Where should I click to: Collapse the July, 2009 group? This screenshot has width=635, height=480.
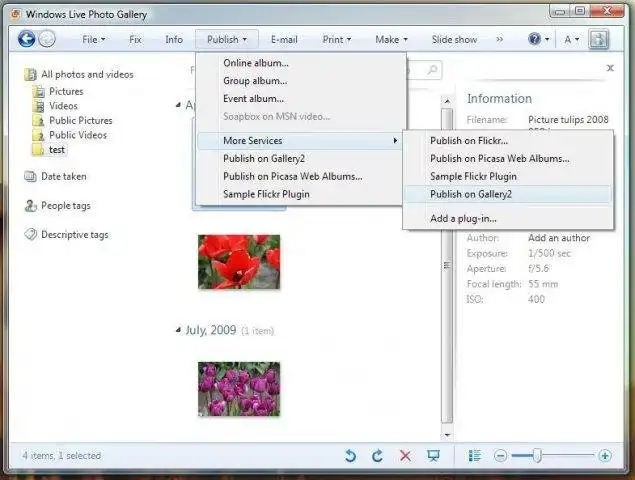(178, 331)
